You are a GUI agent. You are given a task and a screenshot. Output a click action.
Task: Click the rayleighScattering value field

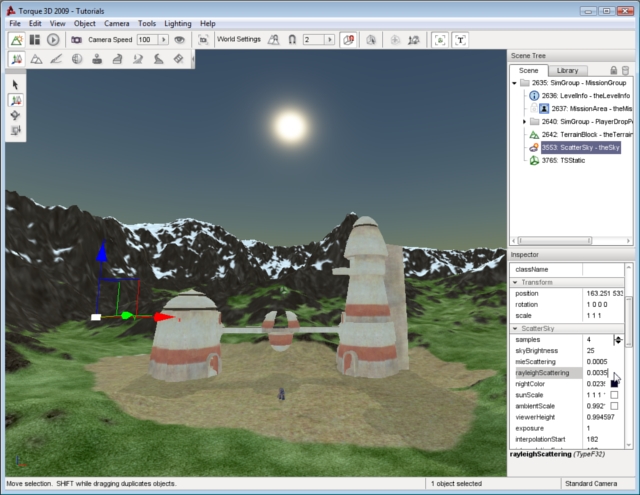click(596, 372)
